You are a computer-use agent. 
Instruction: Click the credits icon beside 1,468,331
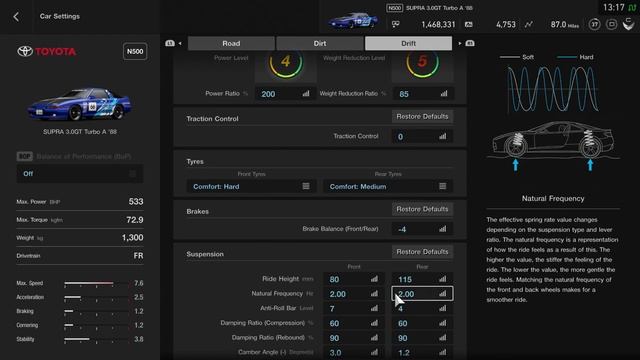point(396,24)
